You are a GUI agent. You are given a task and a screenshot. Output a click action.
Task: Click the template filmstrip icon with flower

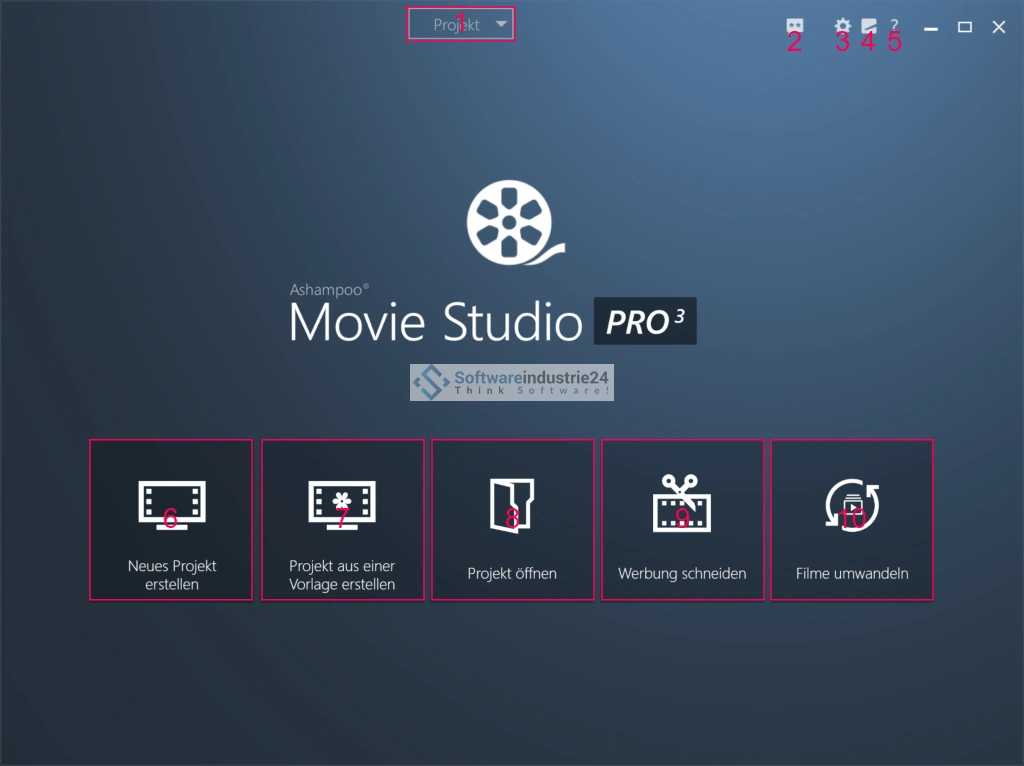pyautogui.click(x=341, y=505)
